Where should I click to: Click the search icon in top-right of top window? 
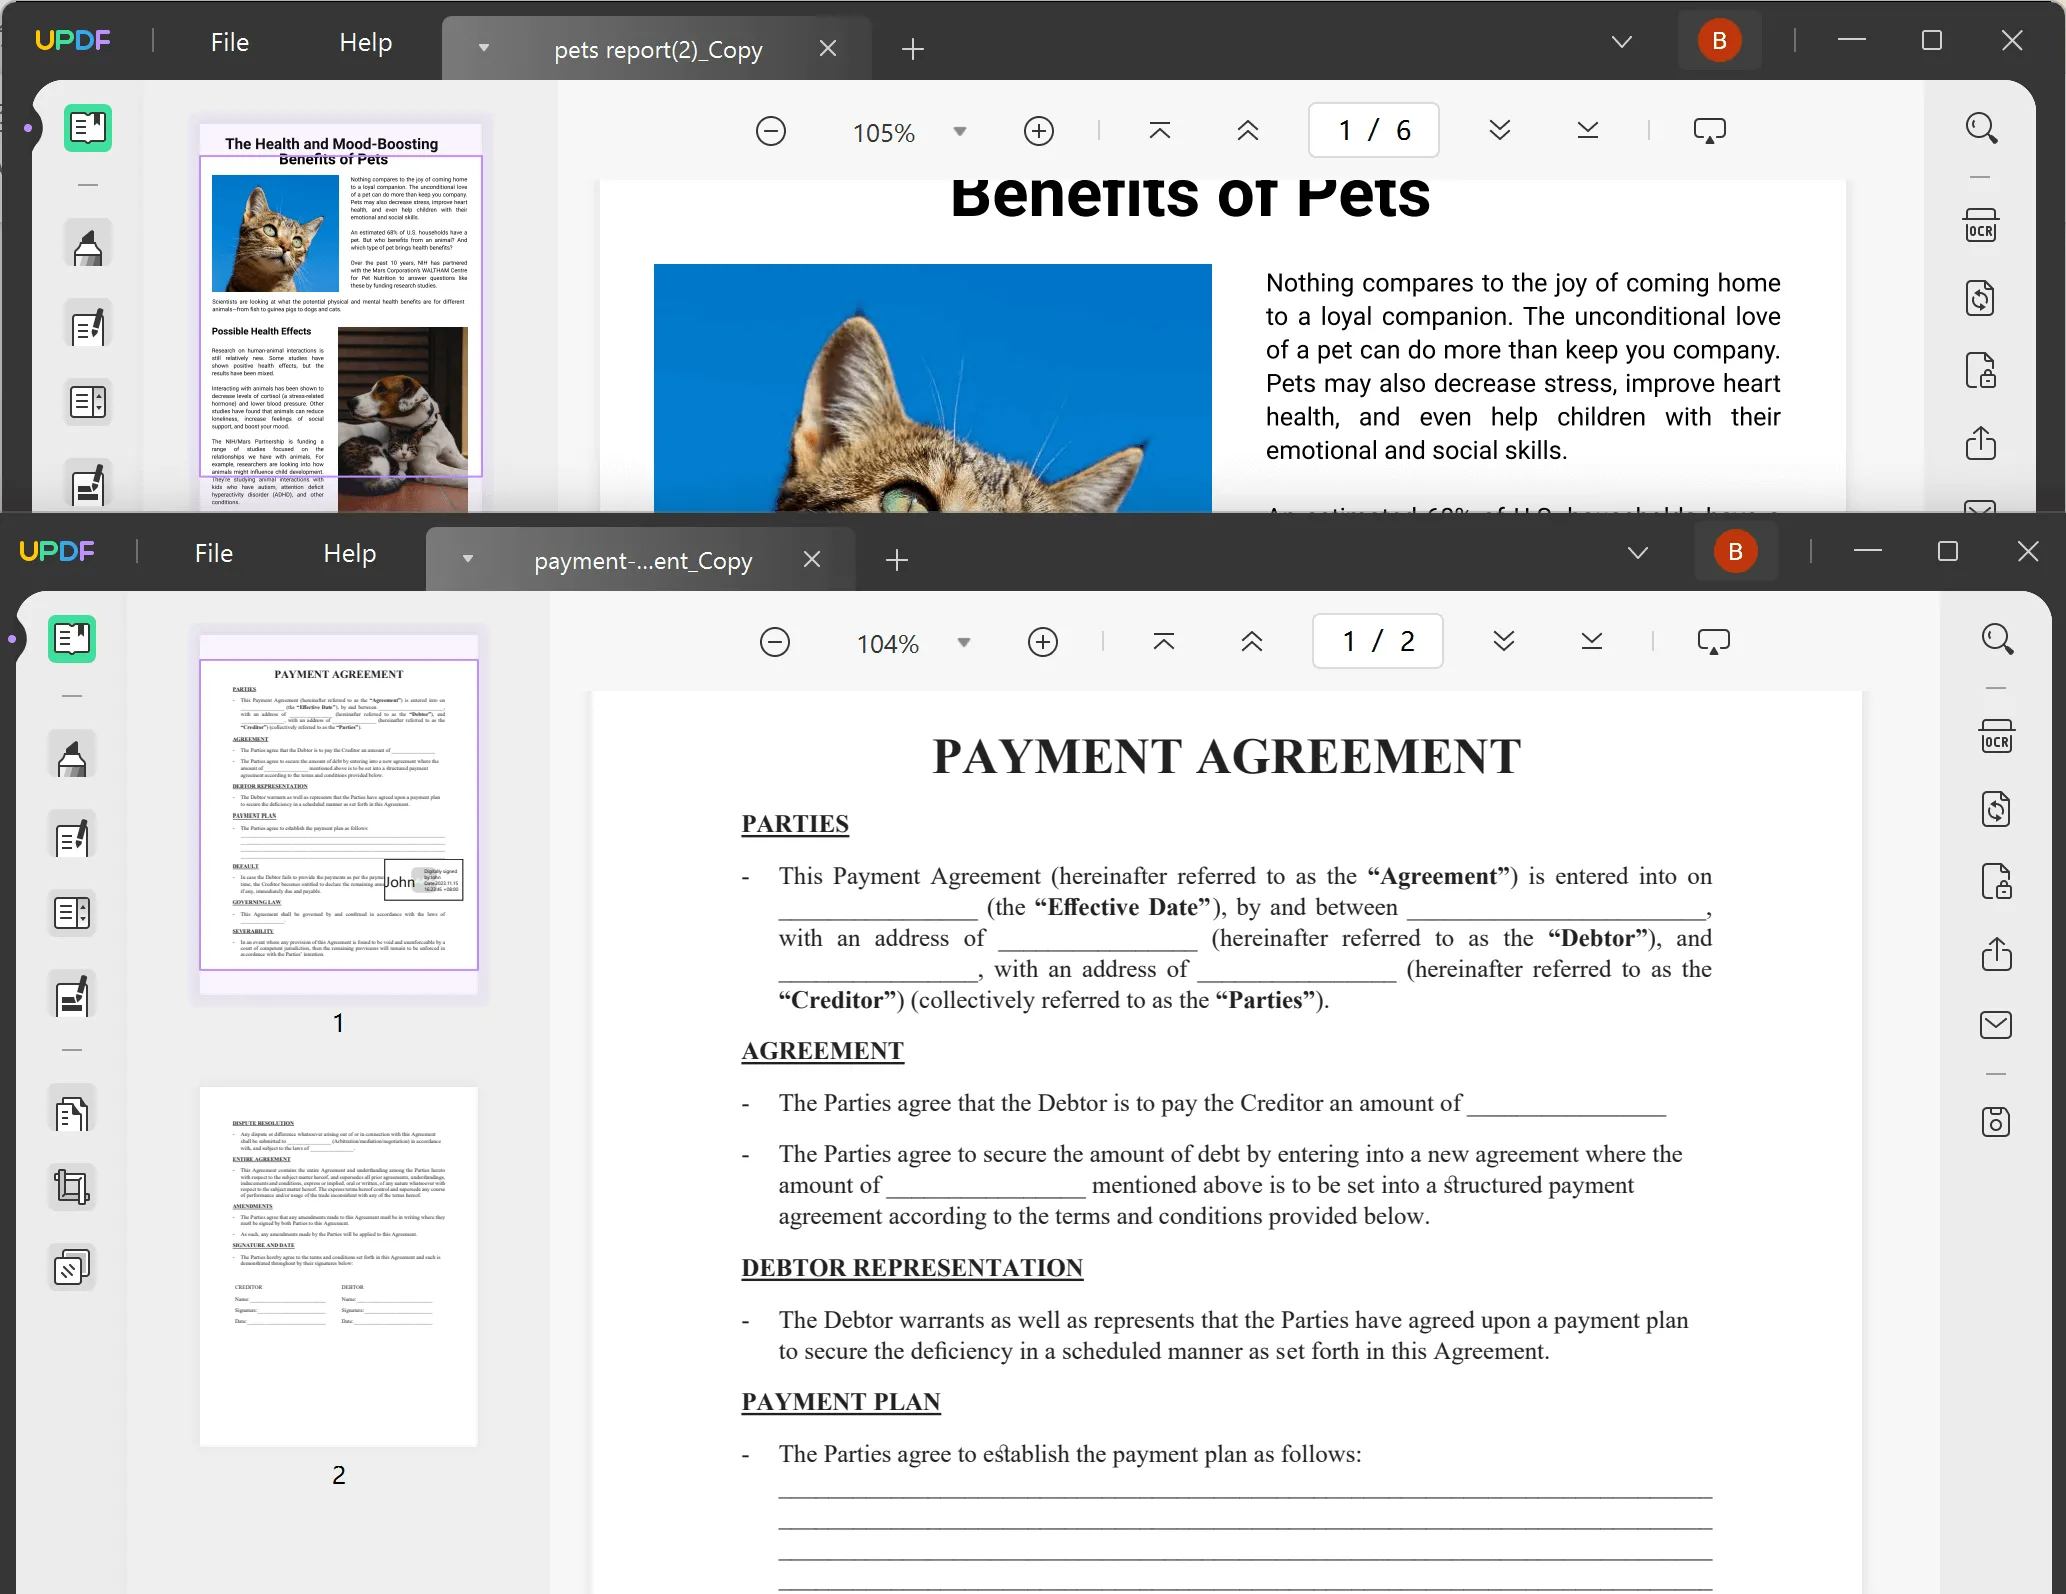tap(1982, 129)
